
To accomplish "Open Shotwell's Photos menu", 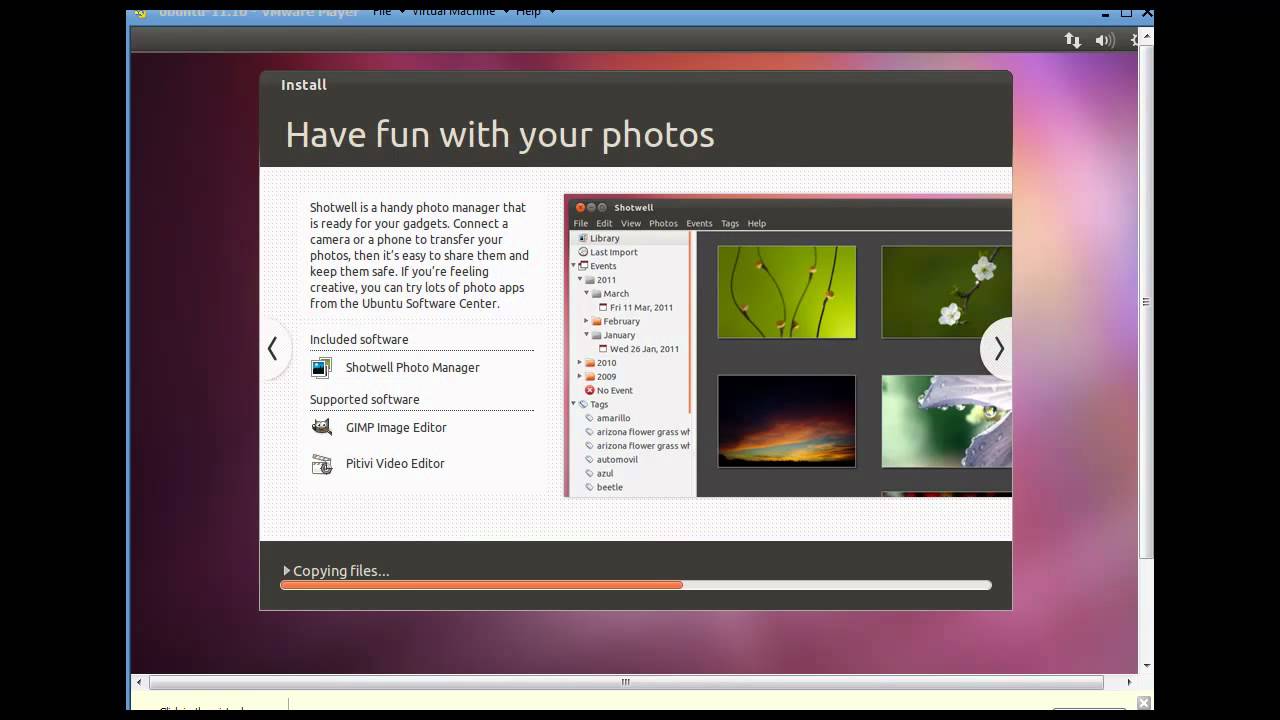I will pyautogui.click(x=663, y=223).
